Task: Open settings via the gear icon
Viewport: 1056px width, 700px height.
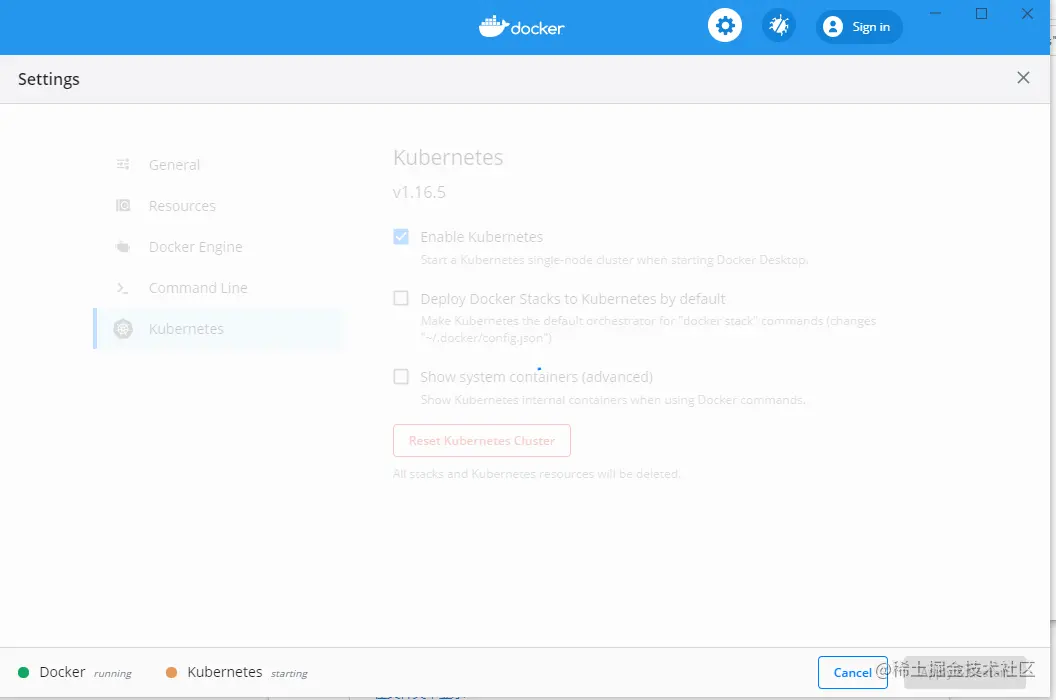Action: 725,26
